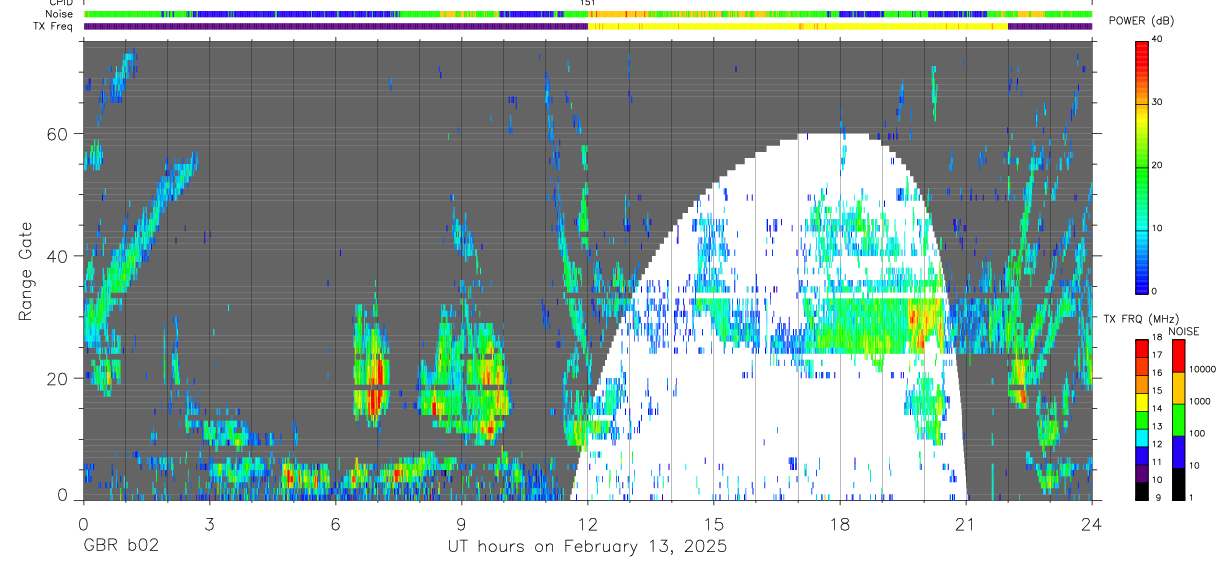Click the '11' label in TX FRQ legend

pos(1158,462)
